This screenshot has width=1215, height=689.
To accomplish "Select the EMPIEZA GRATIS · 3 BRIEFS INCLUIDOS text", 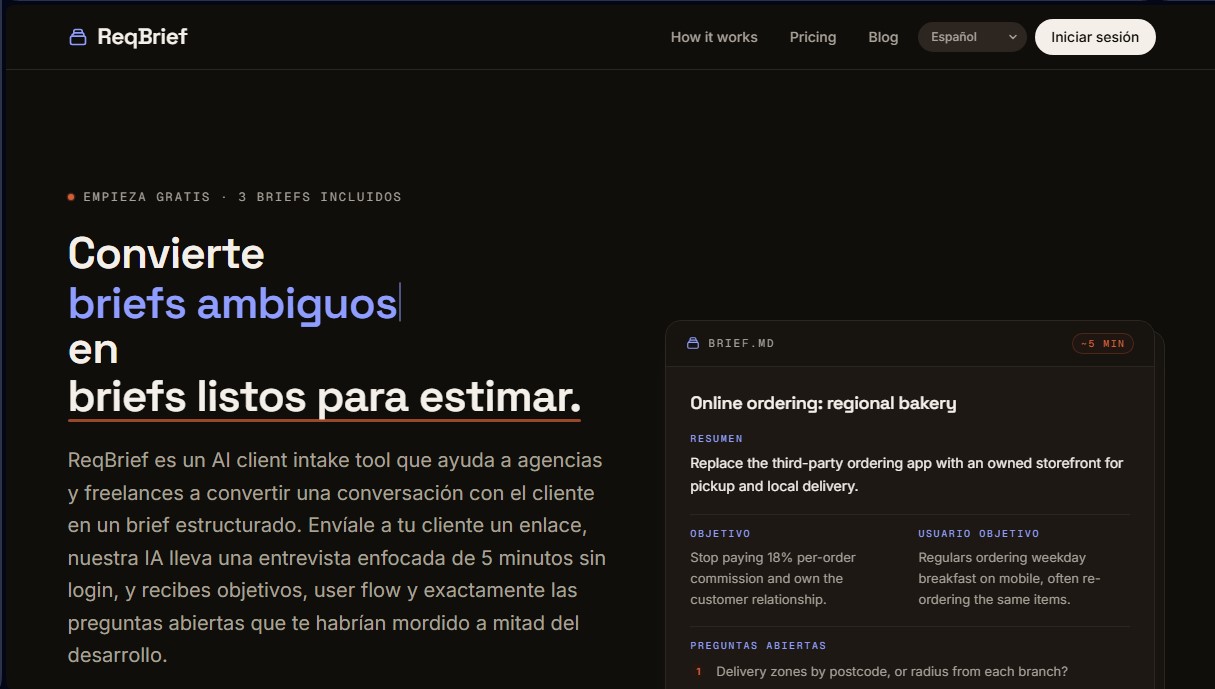I will point(243,197).
